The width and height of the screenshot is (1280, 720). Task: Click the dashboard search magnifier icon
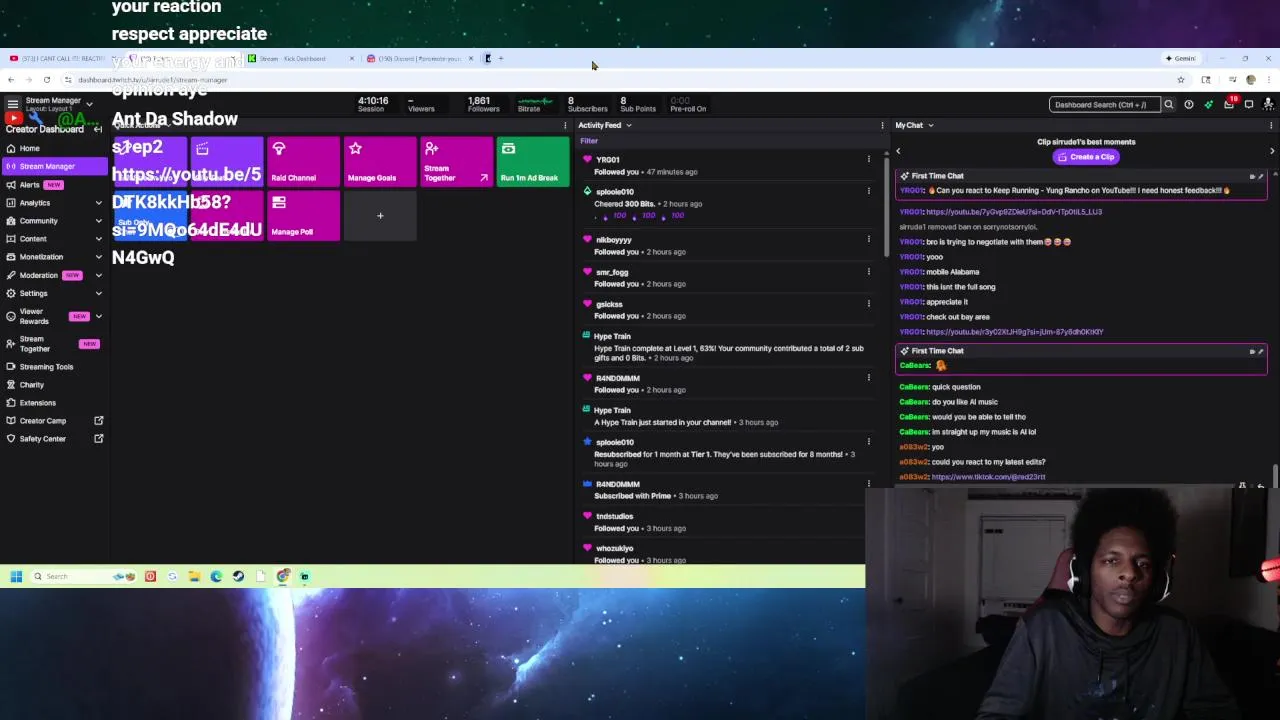tap(1168, 104)
